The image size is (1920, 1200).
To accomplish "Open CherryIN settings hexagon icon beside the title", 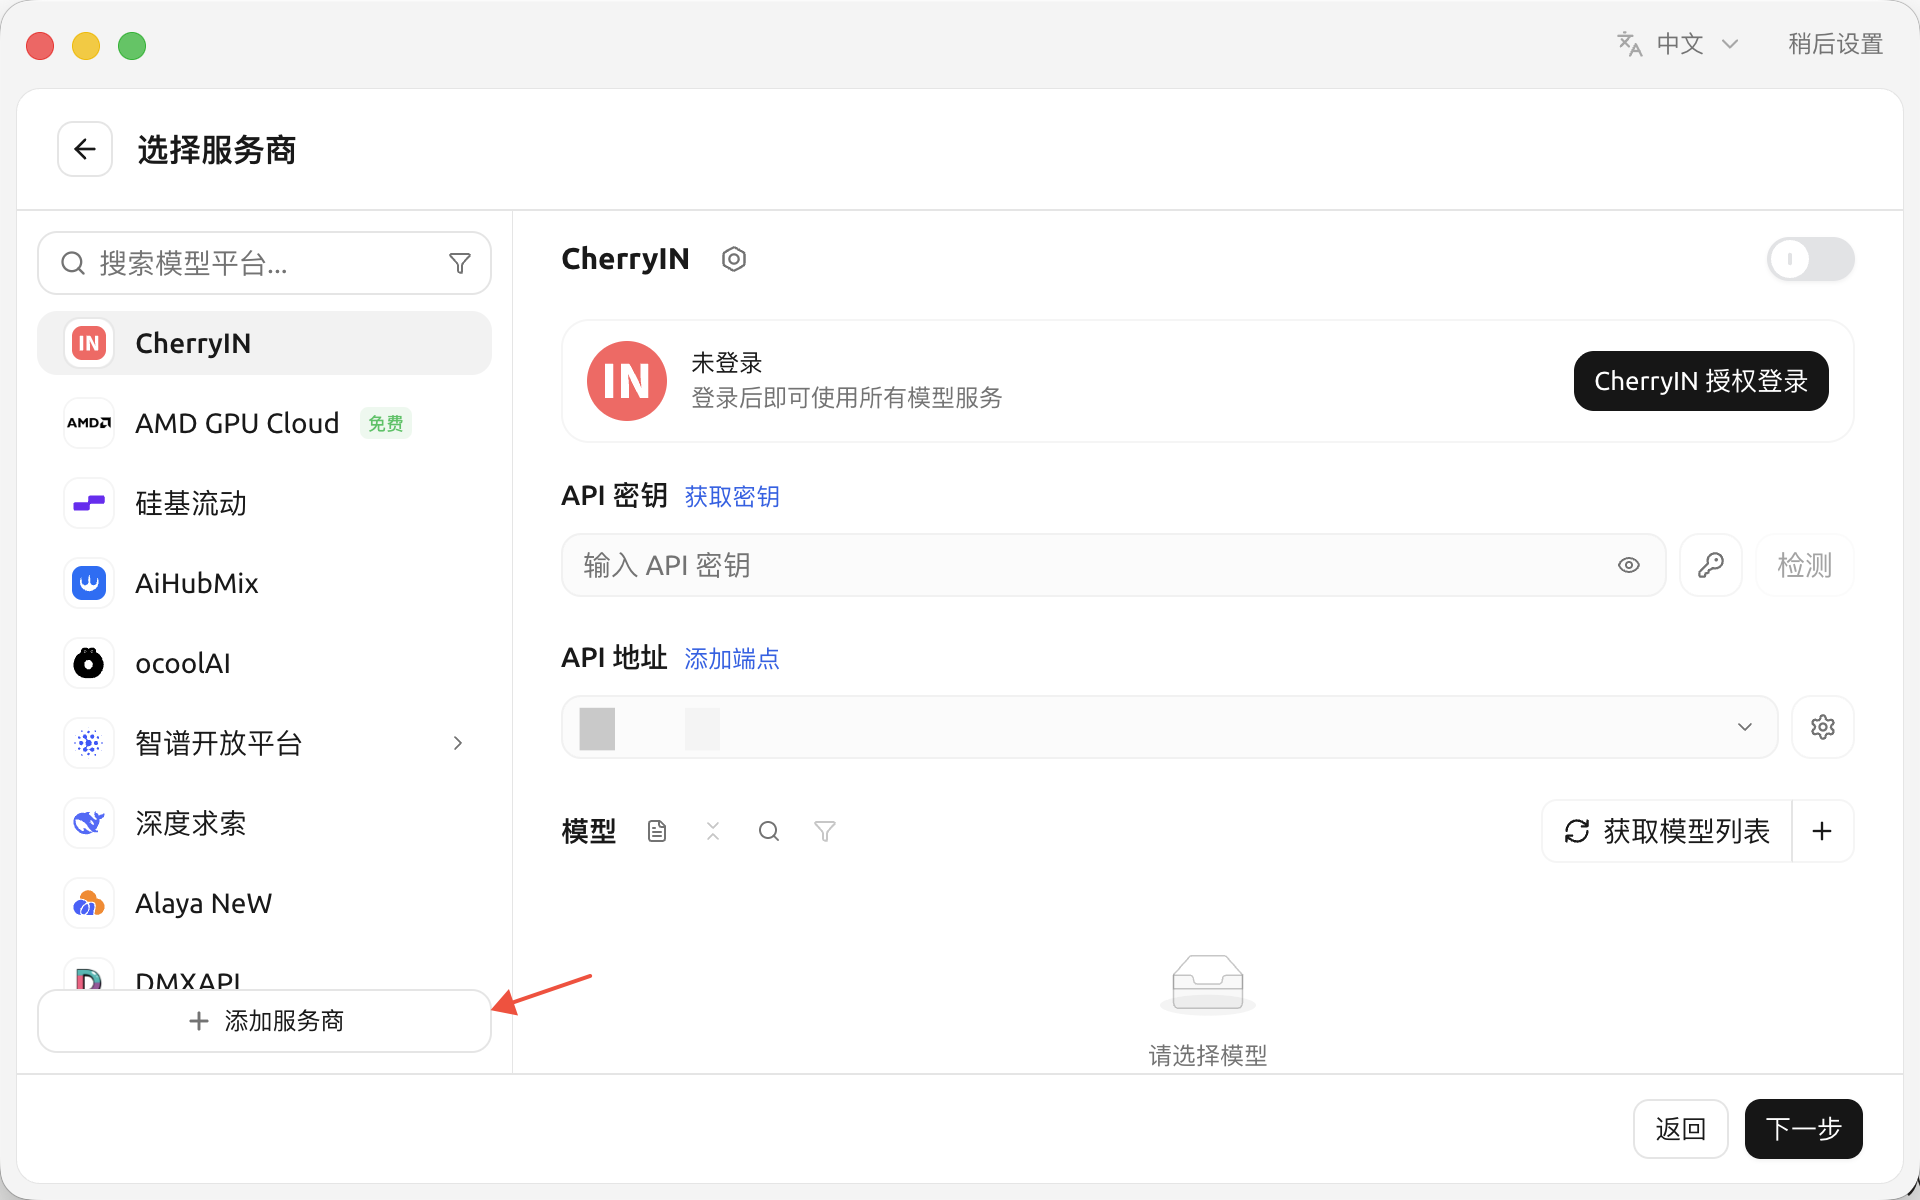I will pyautogui.click(x=734, y=259).
